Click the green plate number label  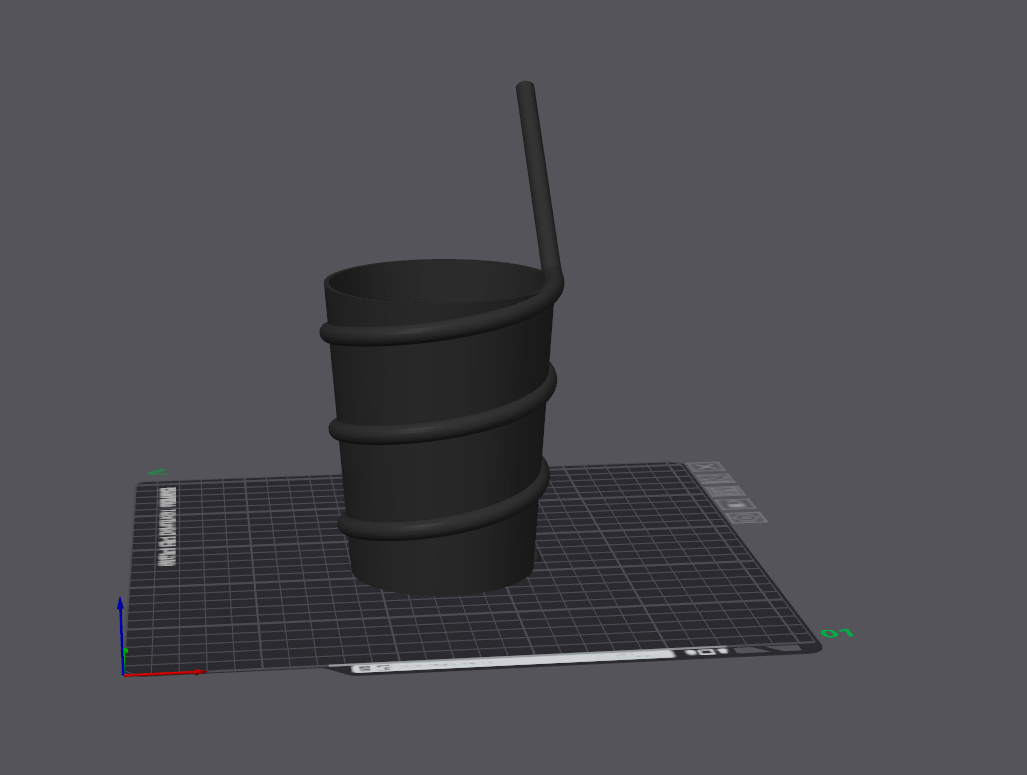tap(837, 633)
